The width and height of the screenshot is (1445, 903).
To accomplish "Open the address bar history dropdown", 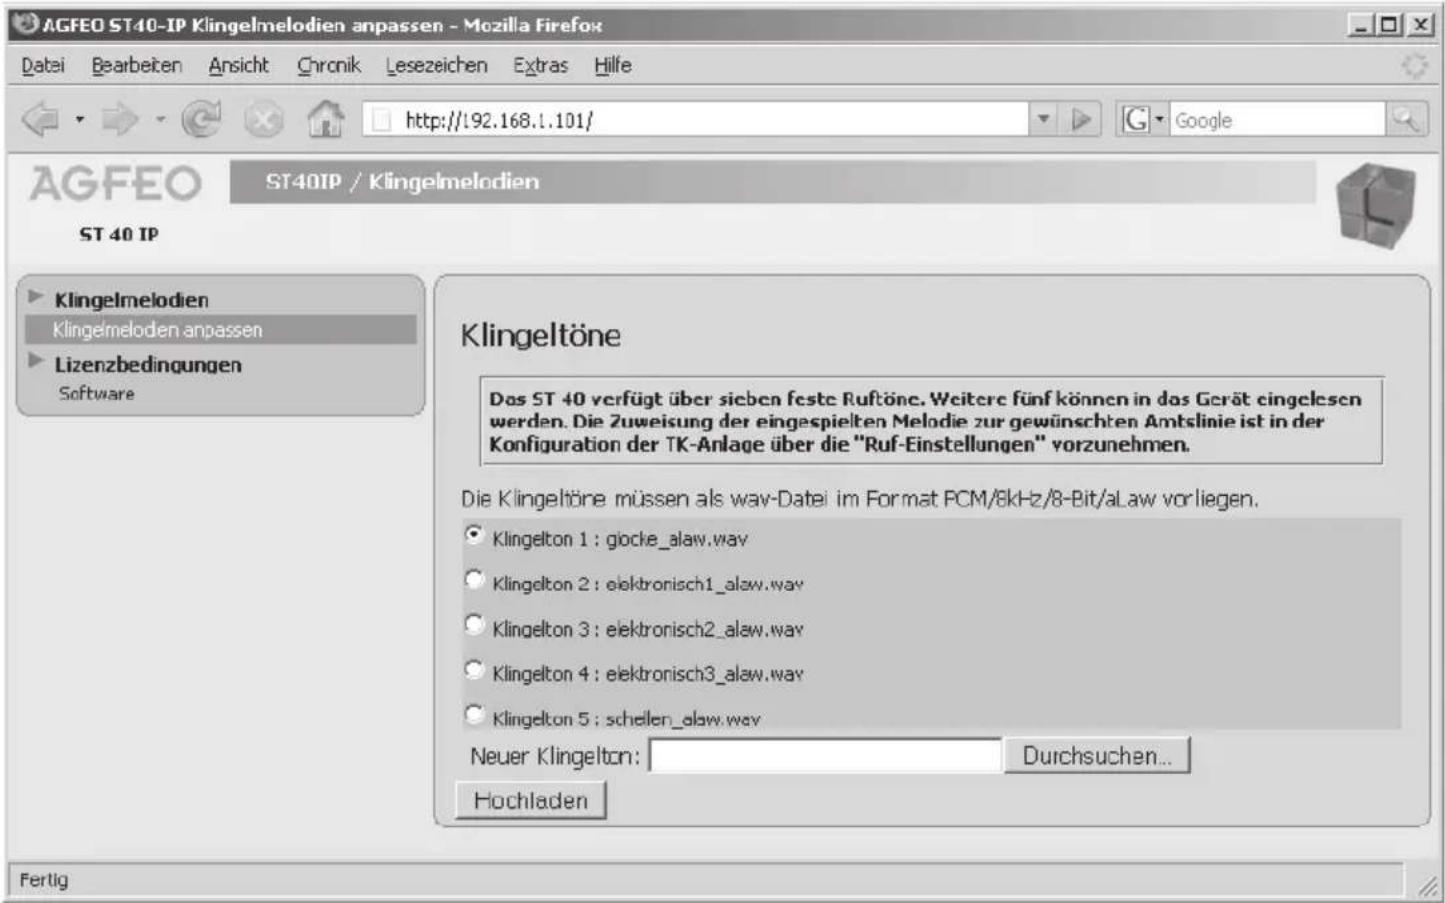I will pyautogui.click(x=1043, y=120).
